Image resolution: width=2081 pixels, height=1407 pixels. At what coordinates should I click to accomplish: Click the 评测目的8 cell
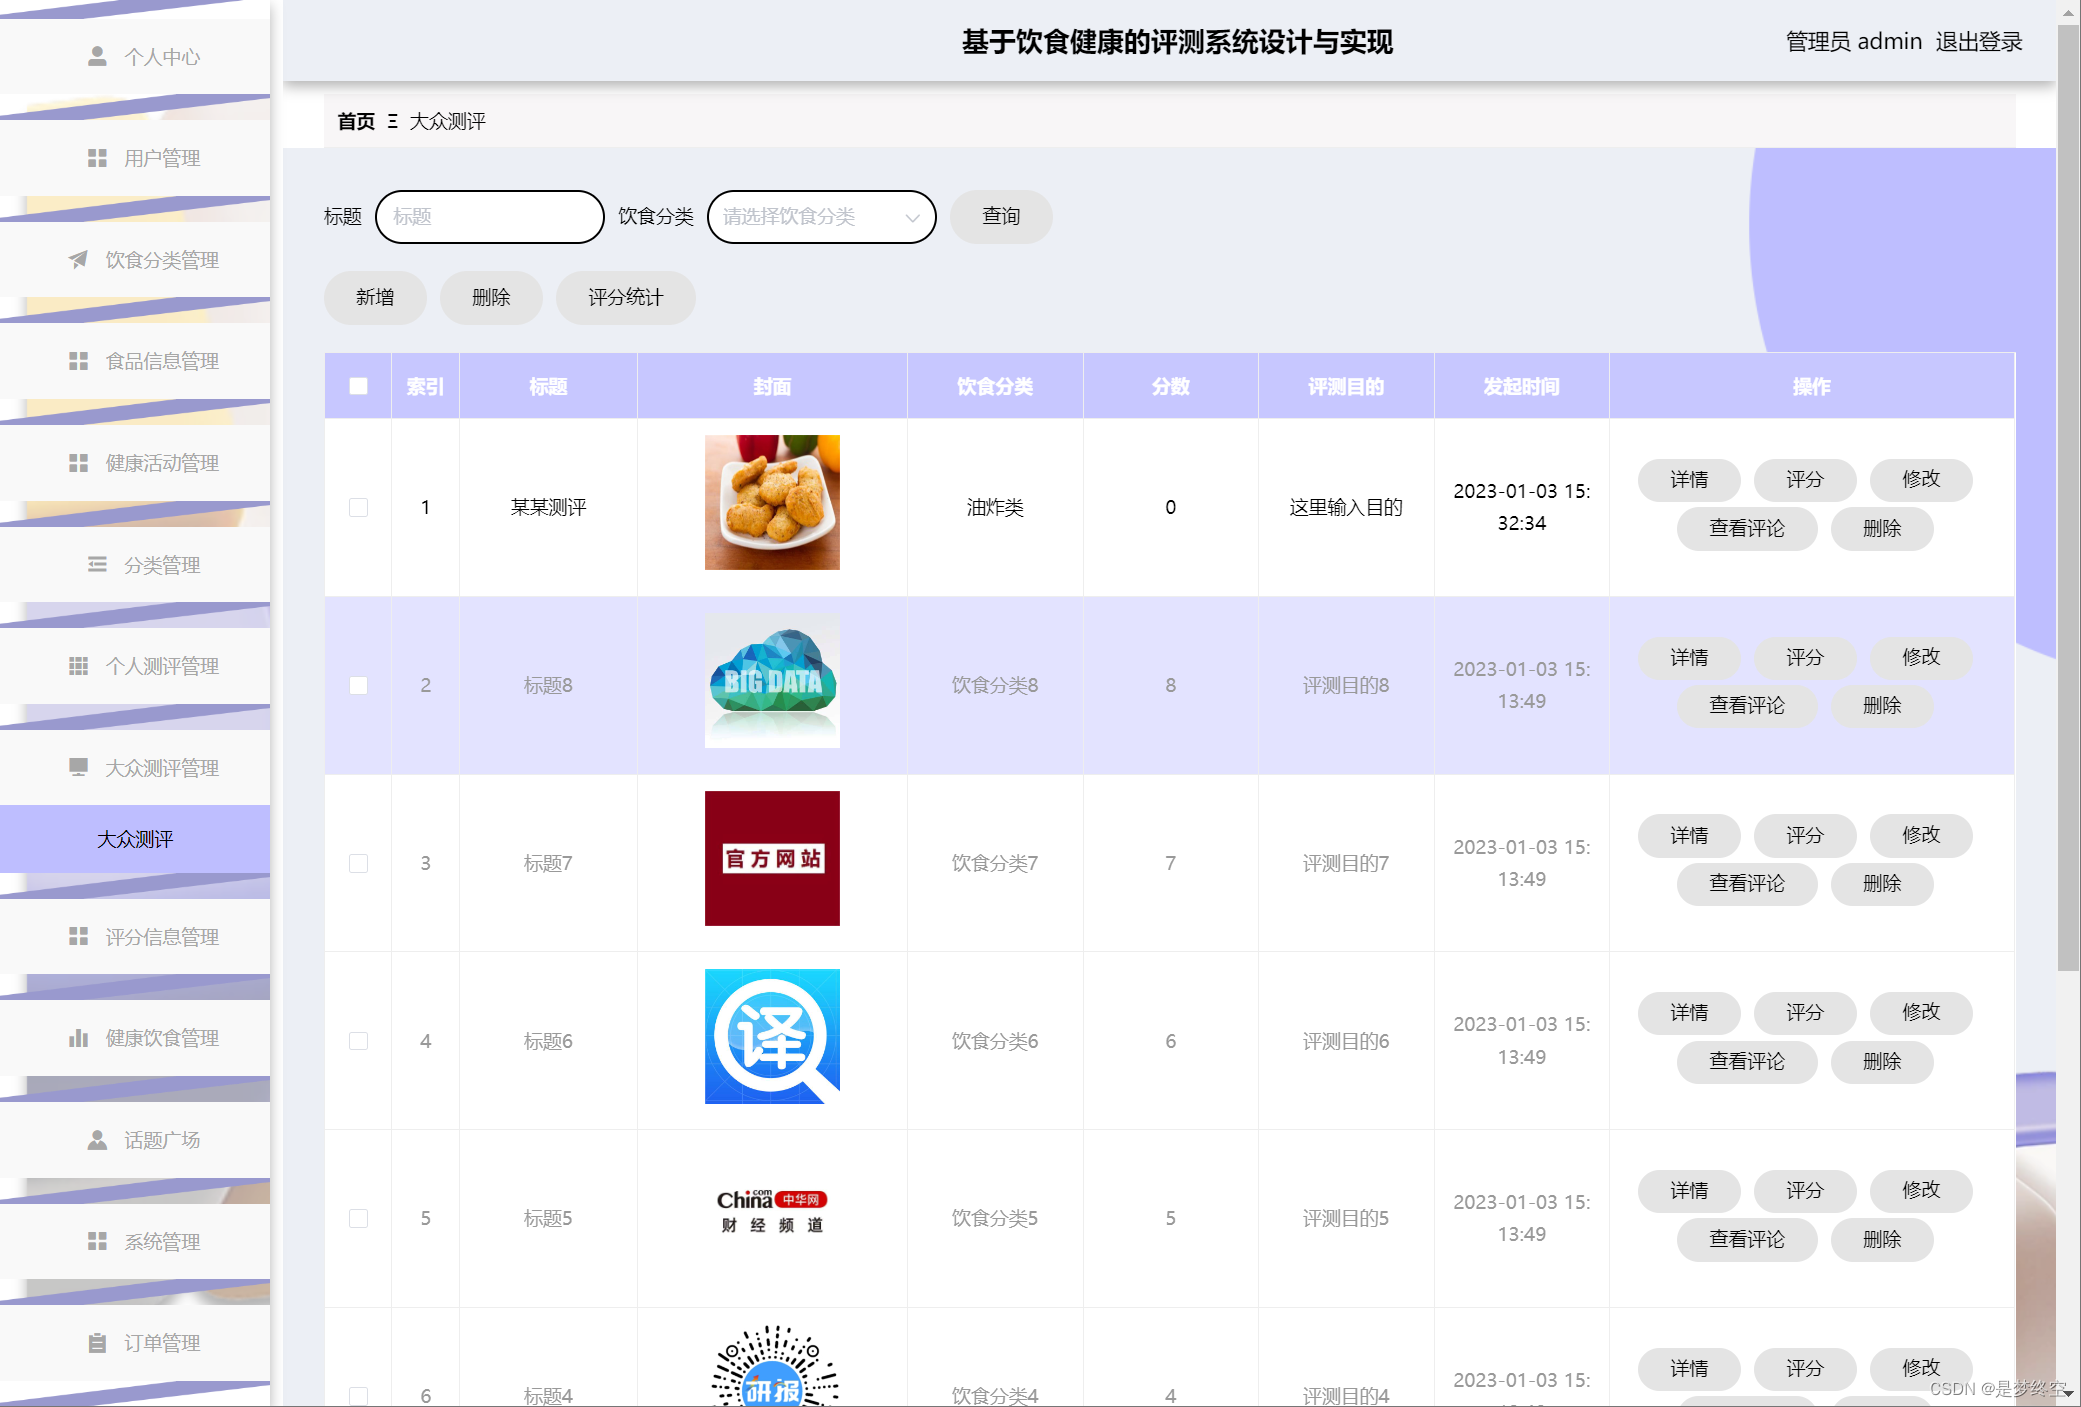point(1346,685)
